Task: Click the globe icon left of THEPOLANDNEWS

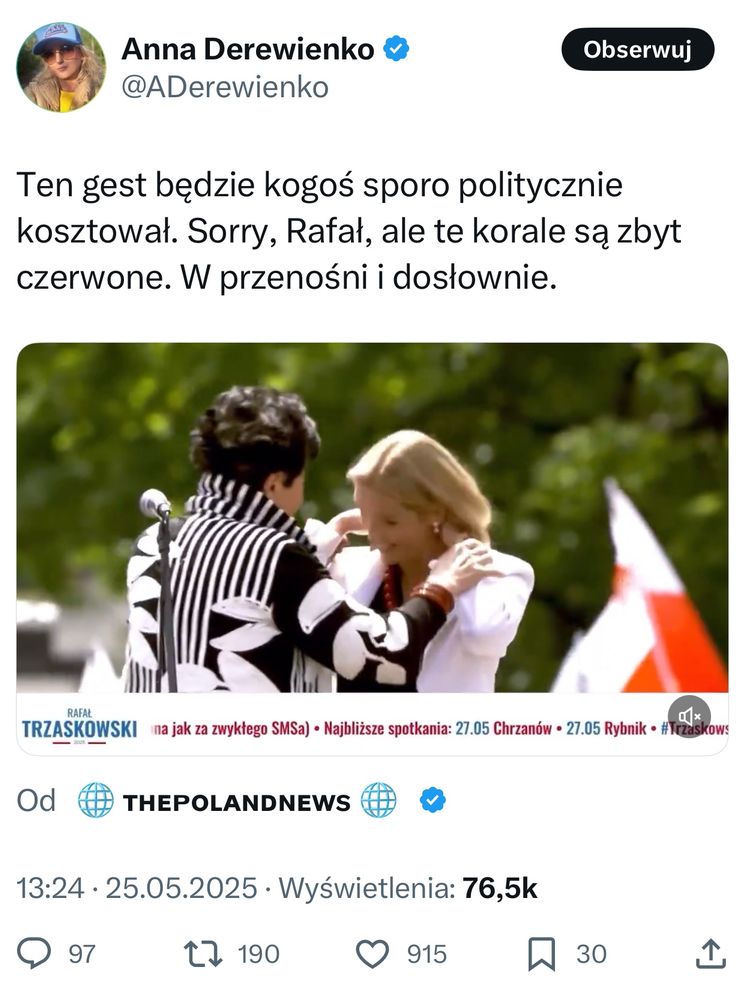Action: pos(96,800)
